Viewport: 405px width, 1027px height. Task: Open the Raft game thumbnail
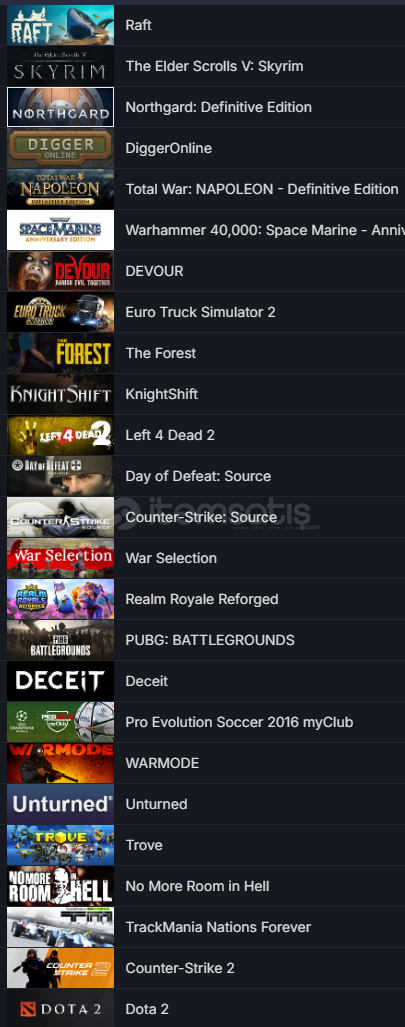click(x=60, y=25)
